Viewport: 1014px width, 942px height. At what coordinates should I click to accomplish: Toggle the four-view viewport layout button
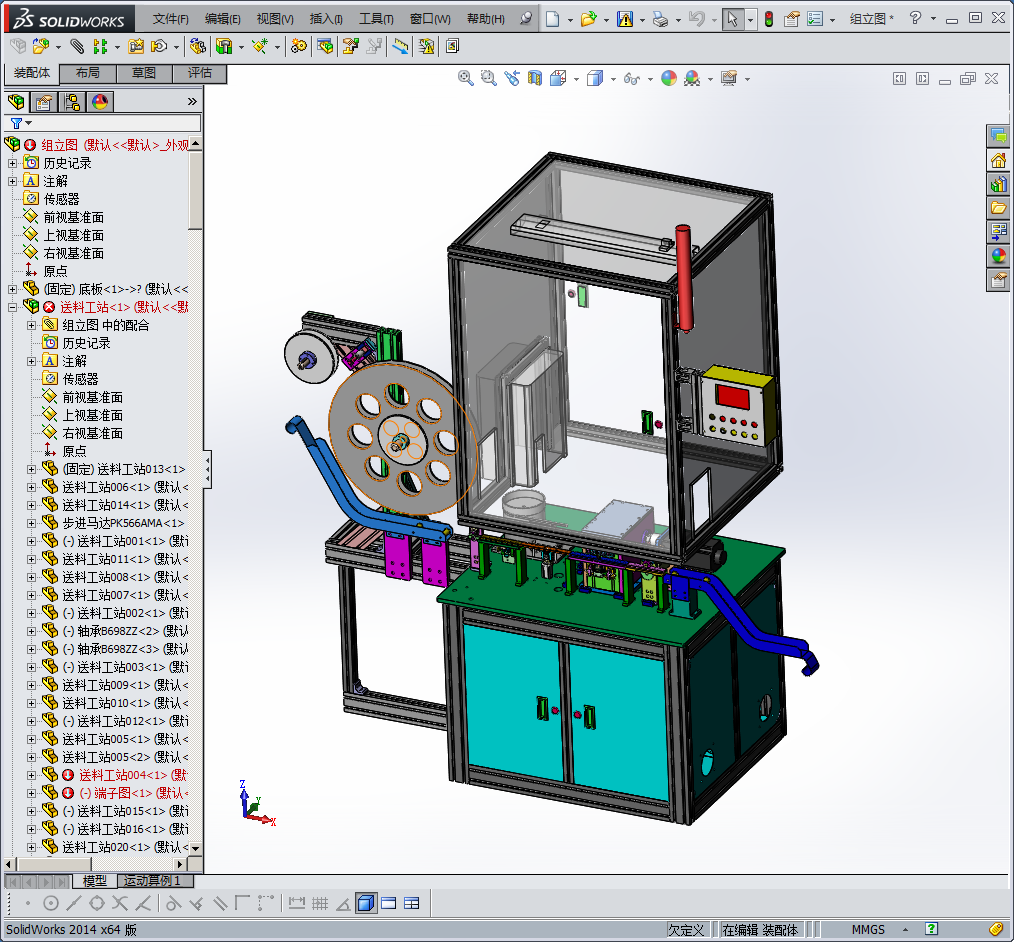(412, 903)
